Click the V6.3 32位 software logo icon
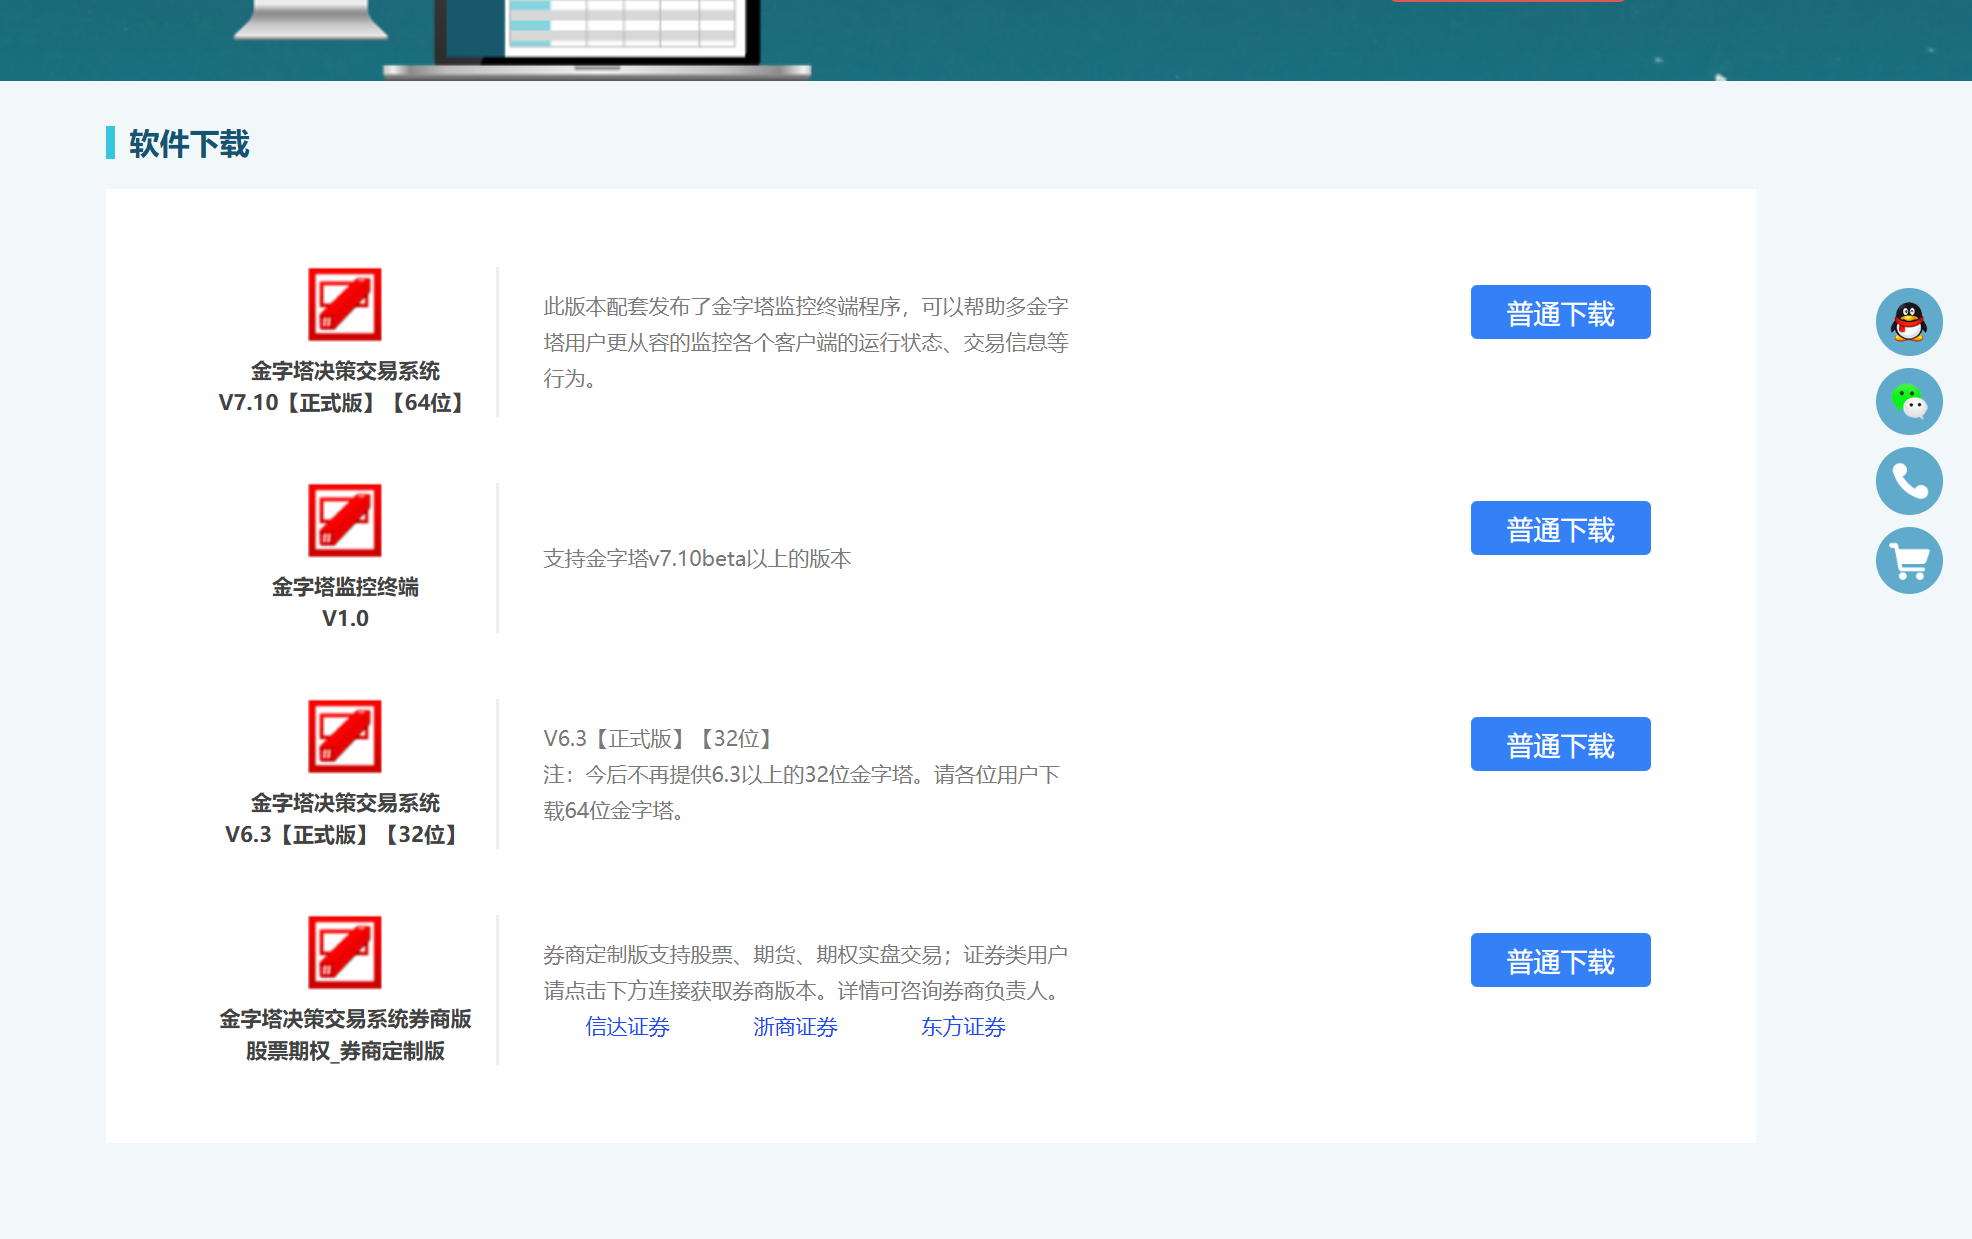Viewport: 1972px width, 1239px height. [x=345, y=736]
